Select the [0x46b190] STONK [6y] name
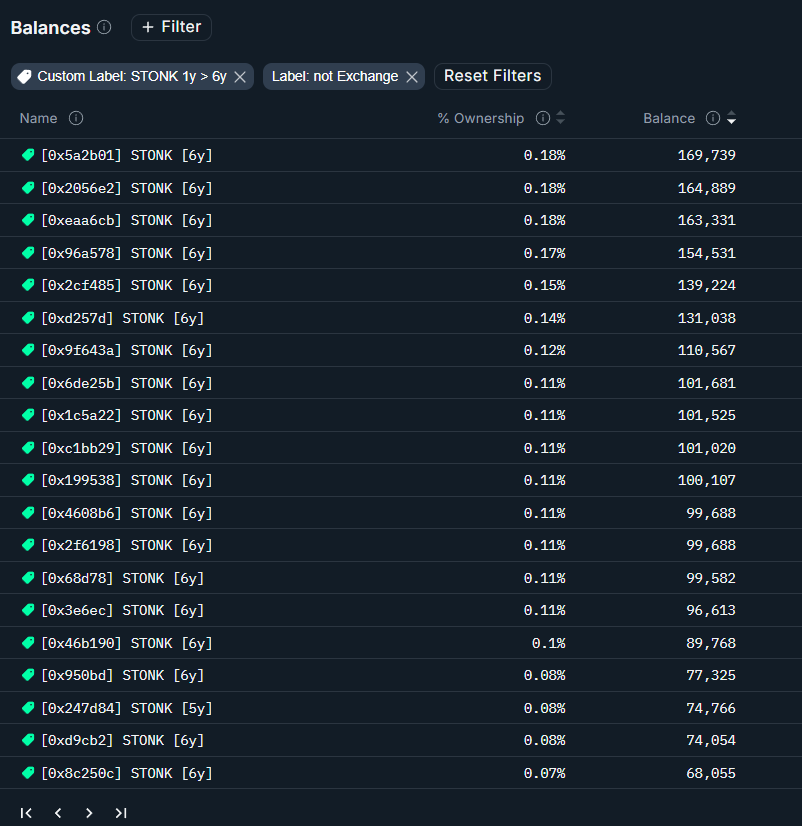The image size is (802, 826). [126, 643]
